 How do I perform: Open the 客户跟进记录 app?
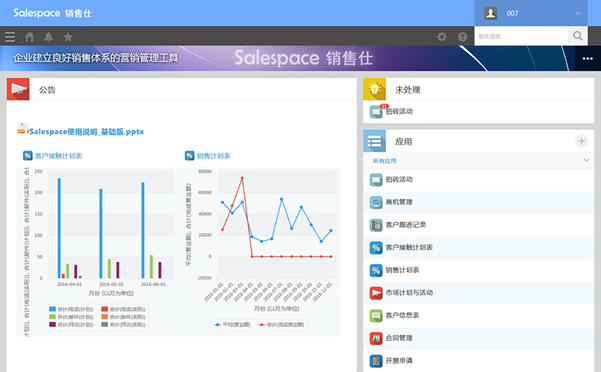point(478,225)
